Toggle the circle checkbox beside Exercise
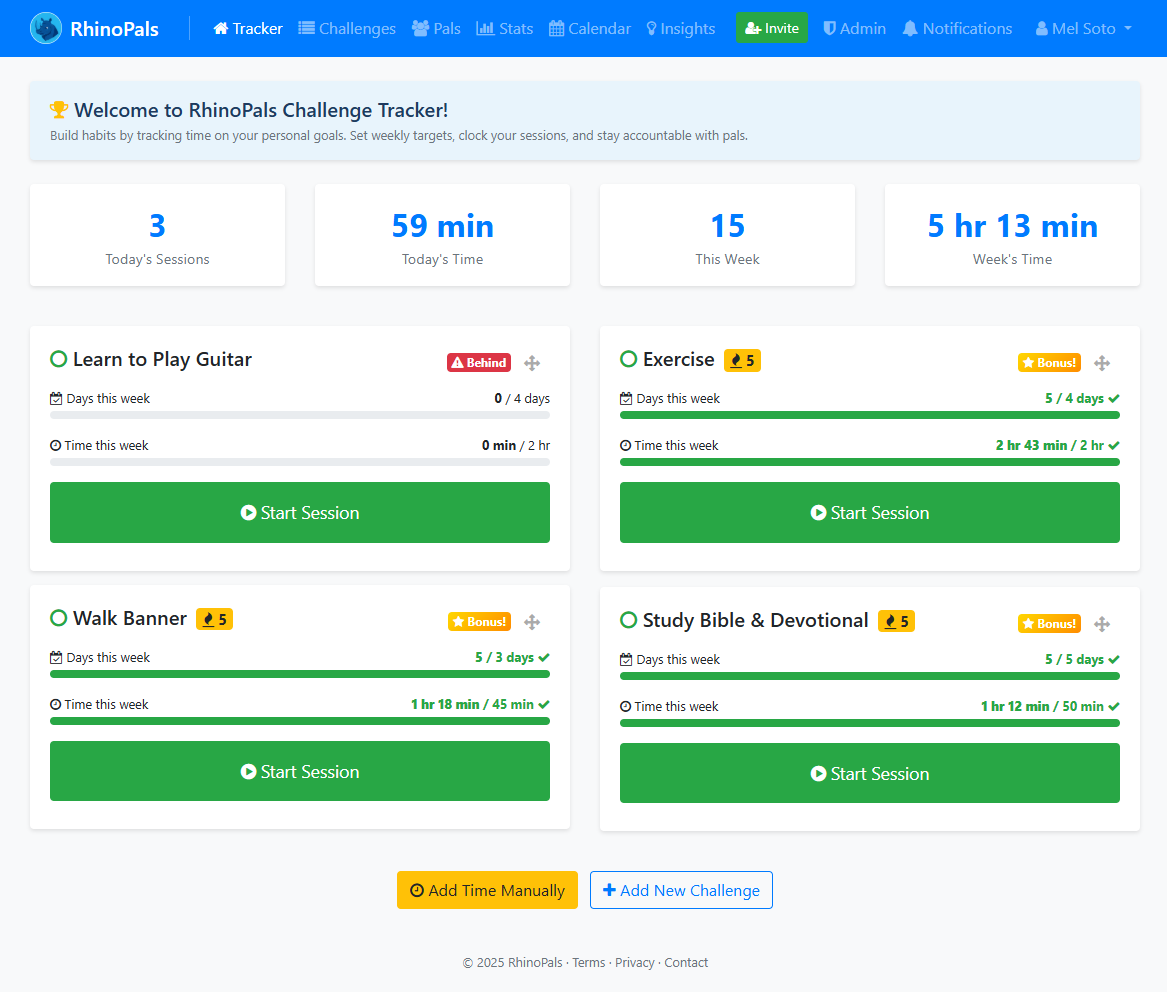1167x992 pixels. pyautogui.click(x=628, y=358)
